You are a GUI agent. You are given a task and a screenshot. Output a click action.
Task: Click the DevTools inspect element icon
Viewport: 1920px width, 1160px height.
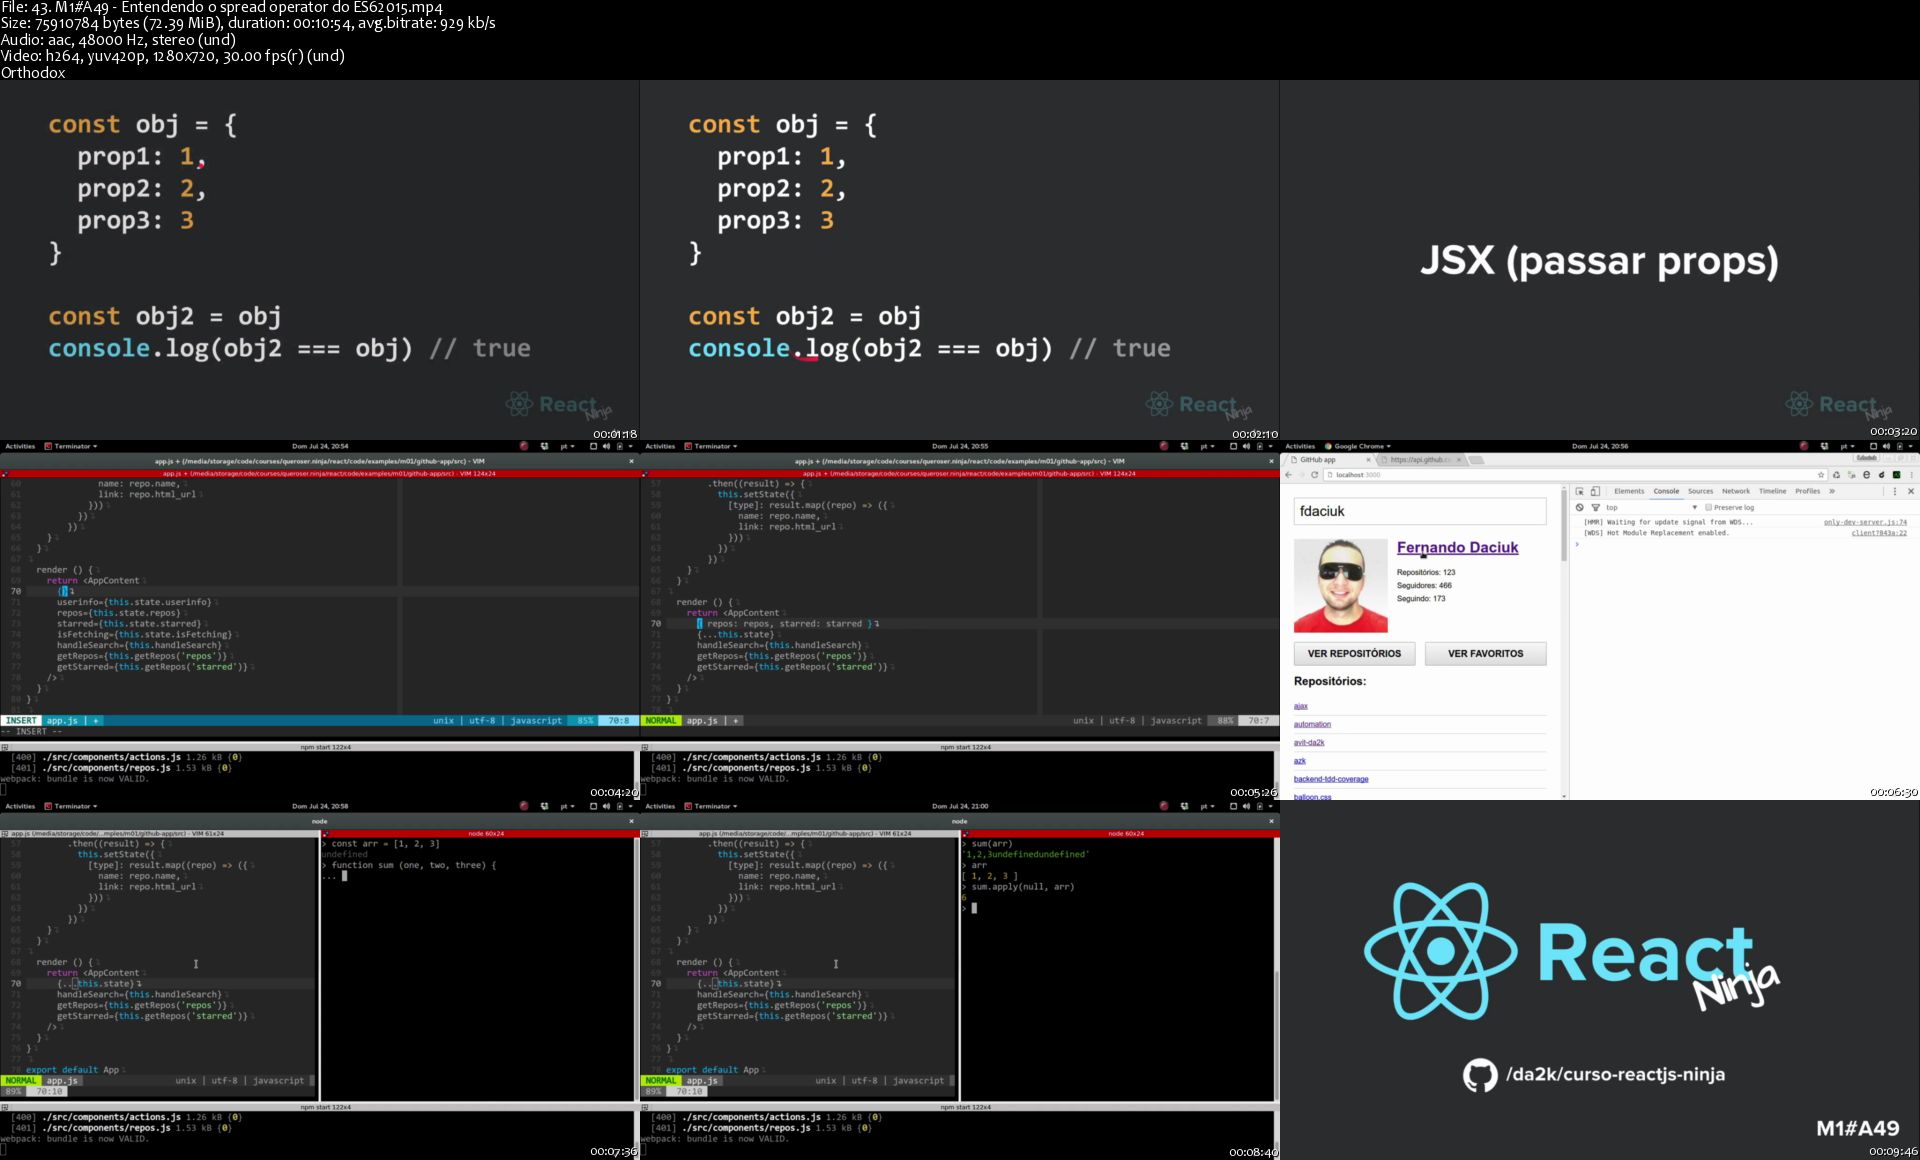point(1580,491)
